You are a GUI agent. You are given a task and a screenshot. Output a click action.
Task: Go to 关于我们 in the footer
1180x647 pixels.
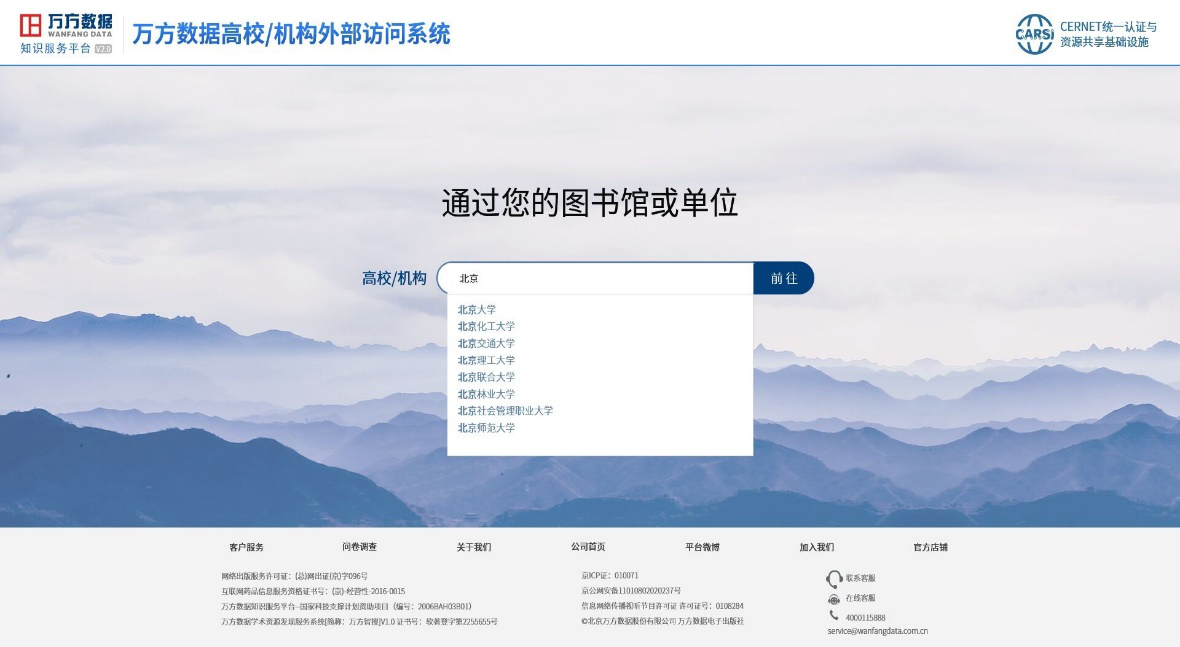tap(474, 547)
